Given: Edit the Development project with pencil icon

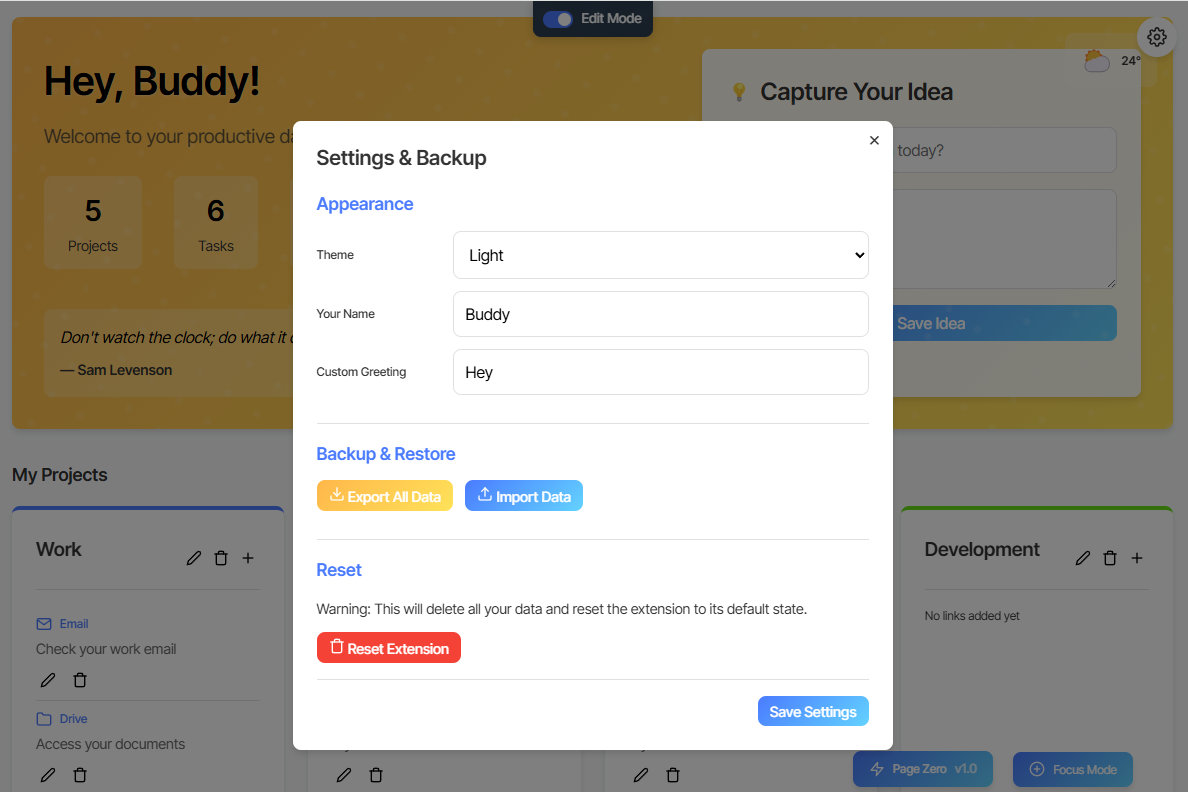Looking at the screenshot, I should point(1082,558).
